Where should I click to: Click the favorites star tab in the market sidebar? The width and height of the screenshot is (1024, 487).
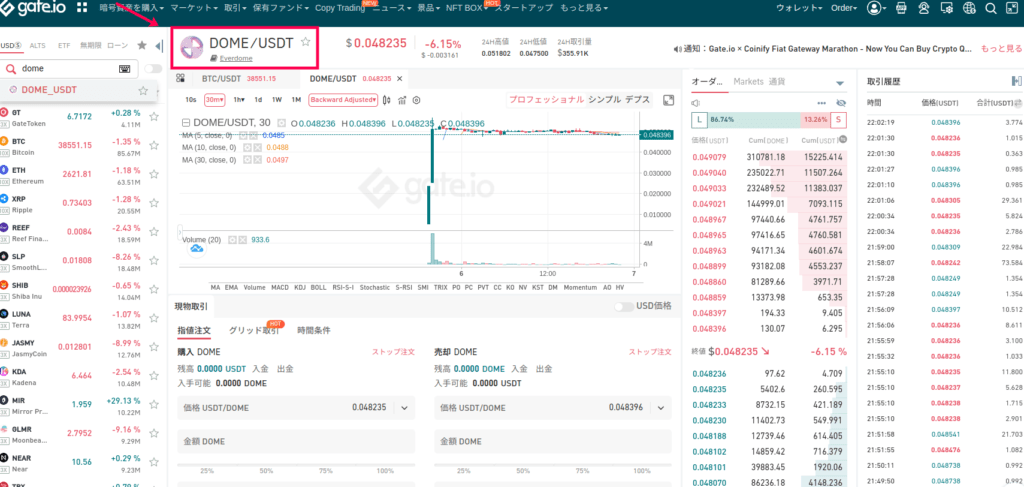click(142, 46)
